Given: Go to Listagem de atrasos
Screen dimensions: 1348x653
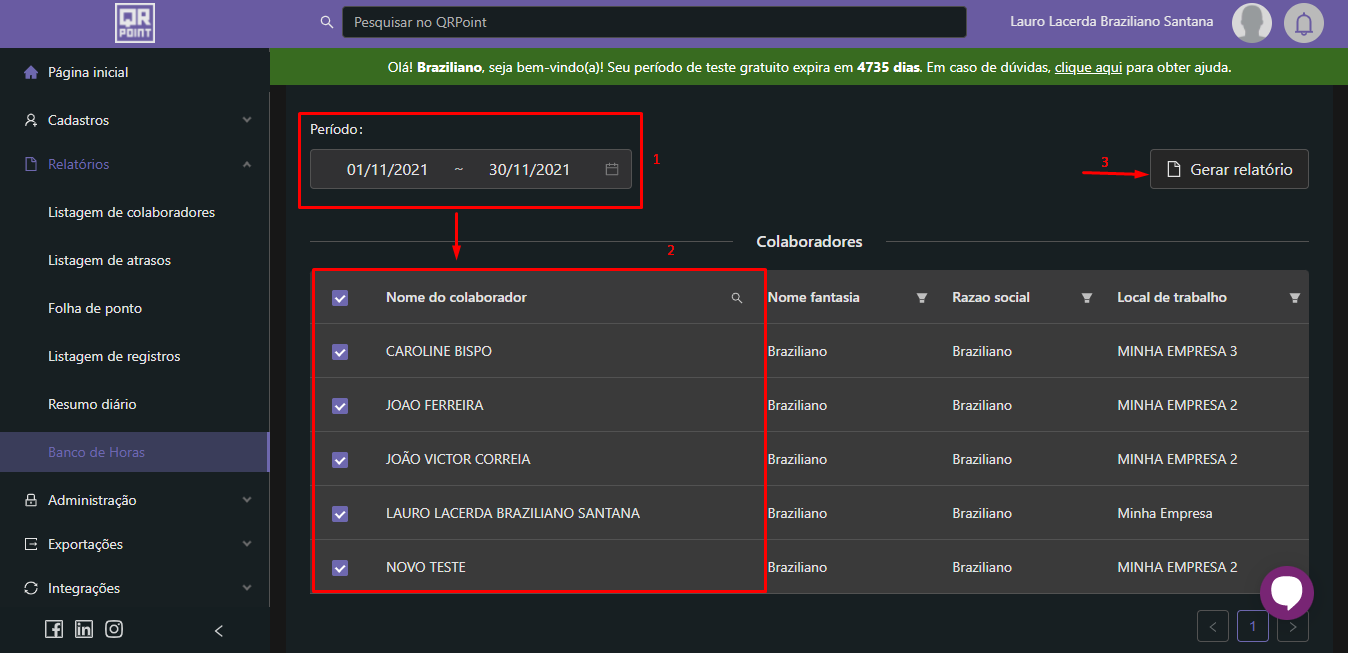Looking at the screenshot, I should (x=109, y=260).
